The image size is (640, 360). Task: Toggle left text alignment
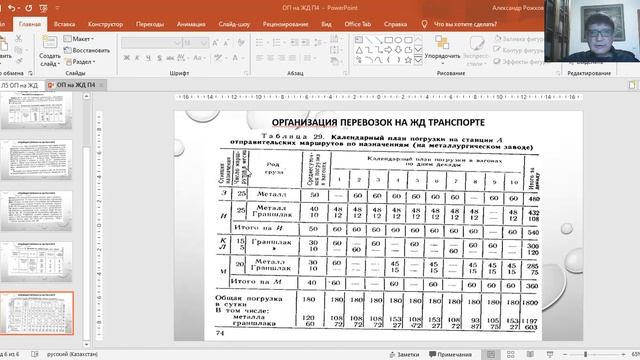[260, 58]
